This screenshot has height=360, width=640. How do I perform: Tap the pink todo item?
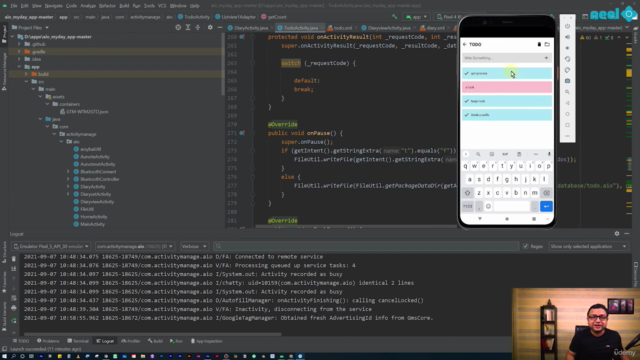[507, 87]
